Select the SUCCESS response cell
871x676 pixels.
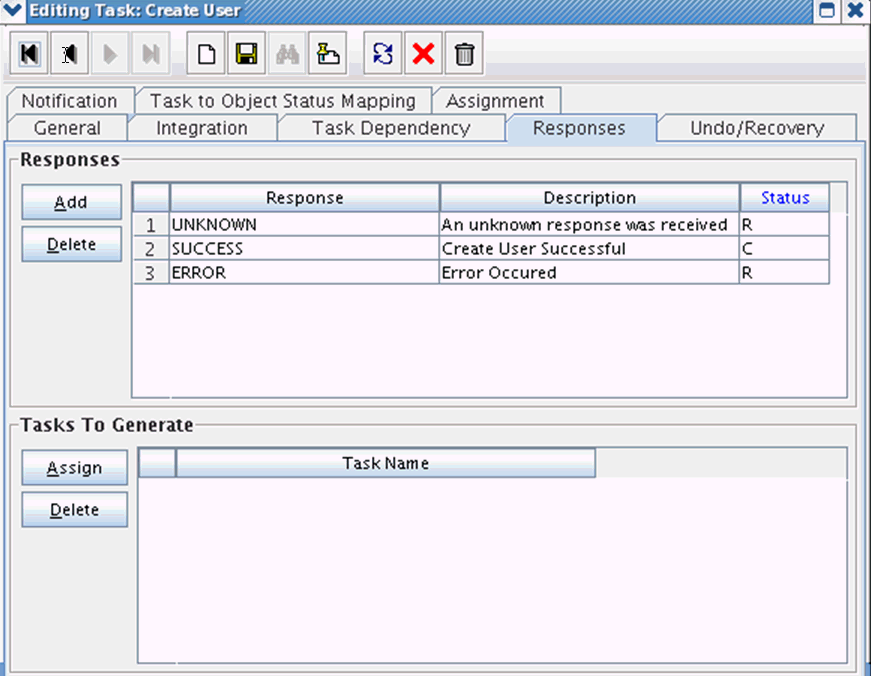304,249
